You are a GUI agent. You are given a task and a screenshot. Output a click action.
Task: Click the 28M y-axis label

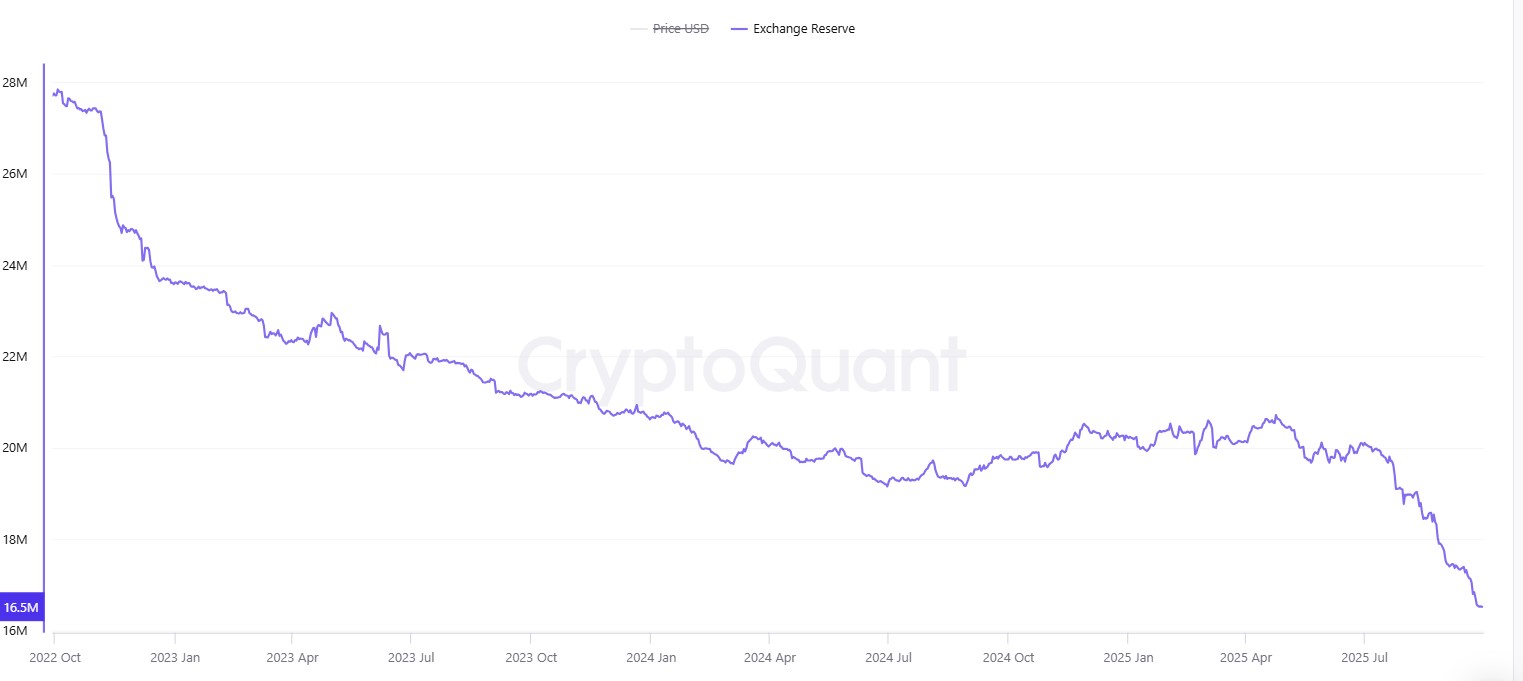coord(16,82)
